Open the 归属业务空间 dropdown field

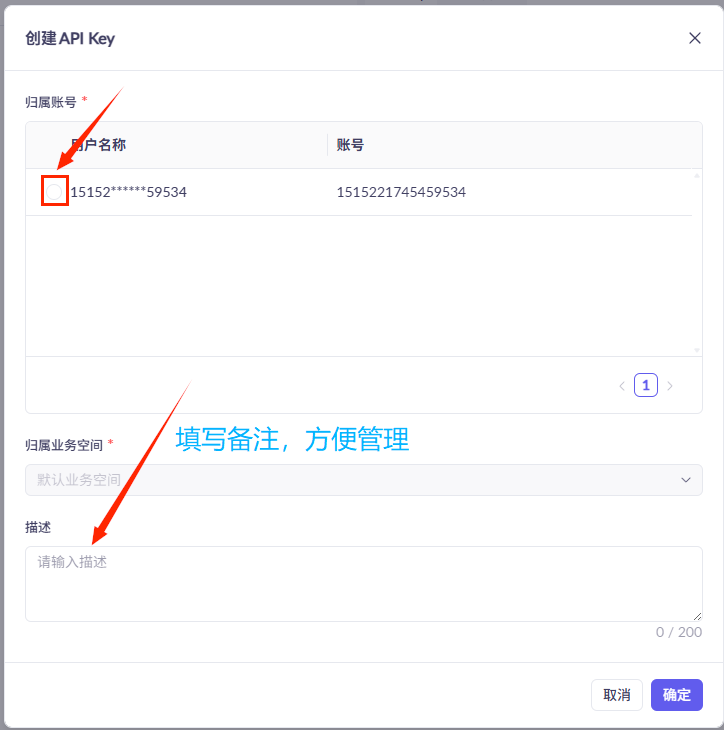coord(350,480)
